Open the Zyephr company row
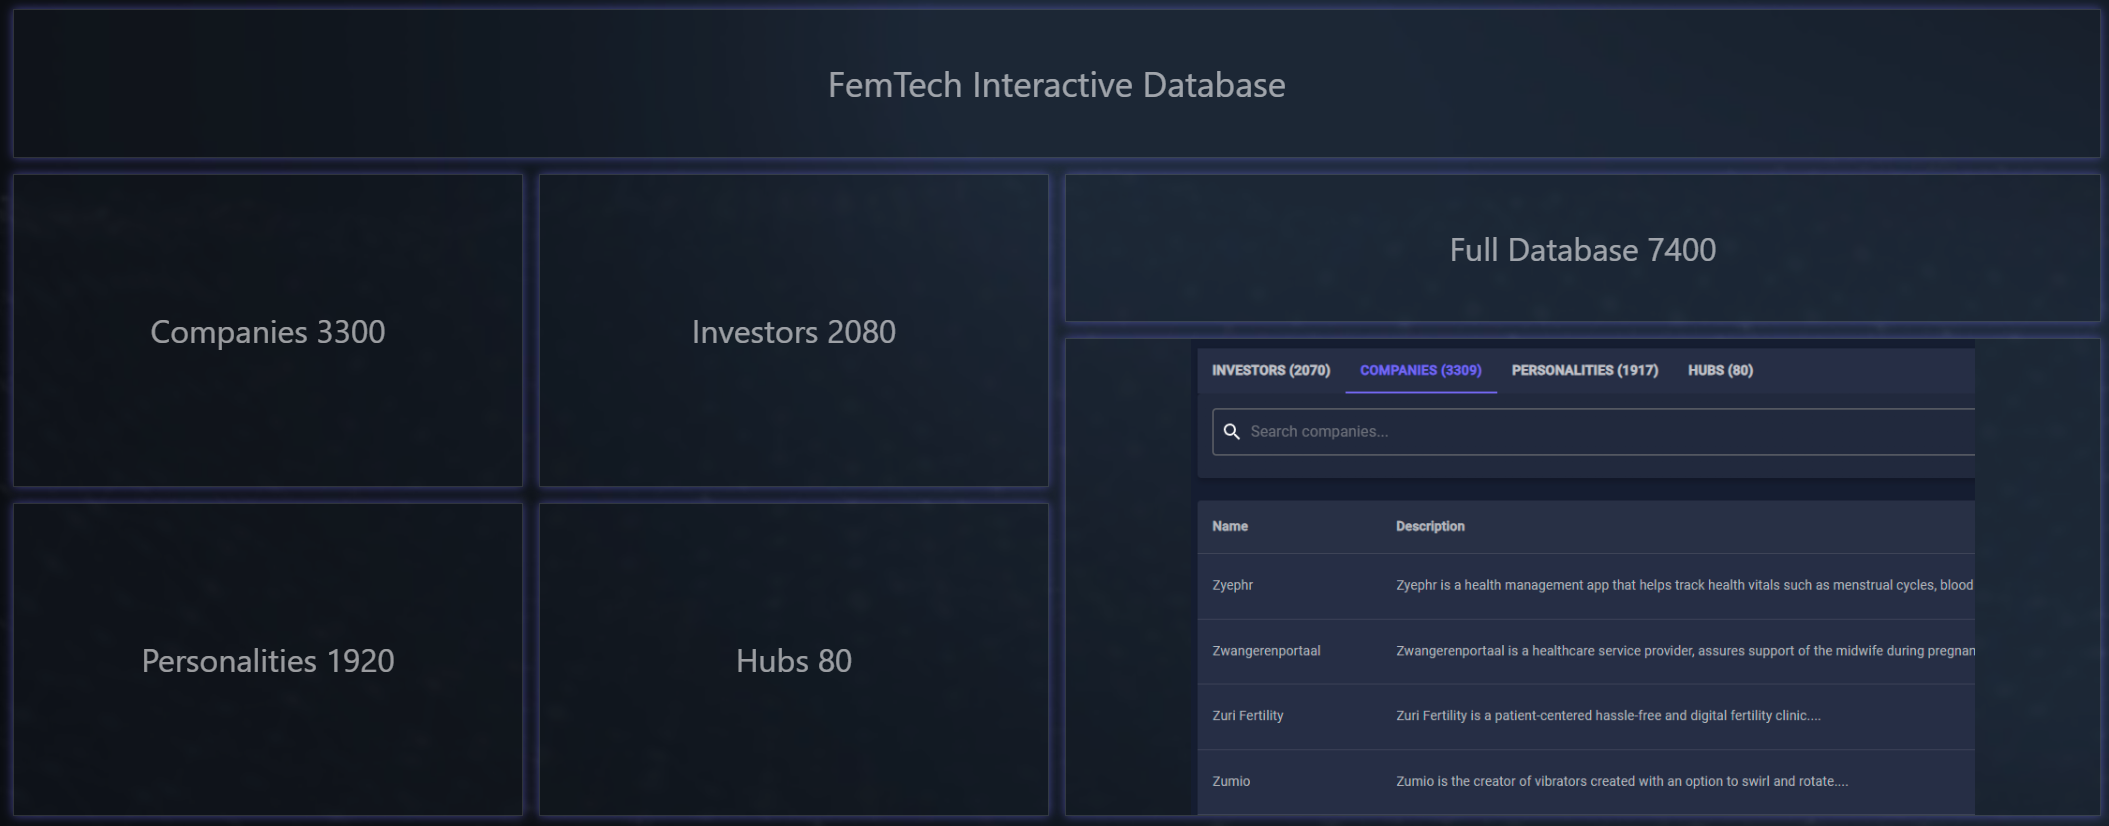This screenshot has width=2109, height=826. pyautogui.click(x=1232, y=585)
